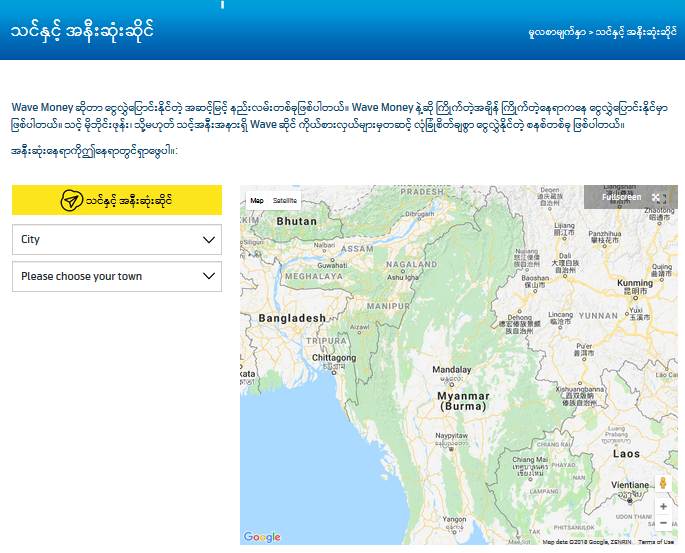Select the Map view tab
685x553 pixels.
click(x=257, y=200)
